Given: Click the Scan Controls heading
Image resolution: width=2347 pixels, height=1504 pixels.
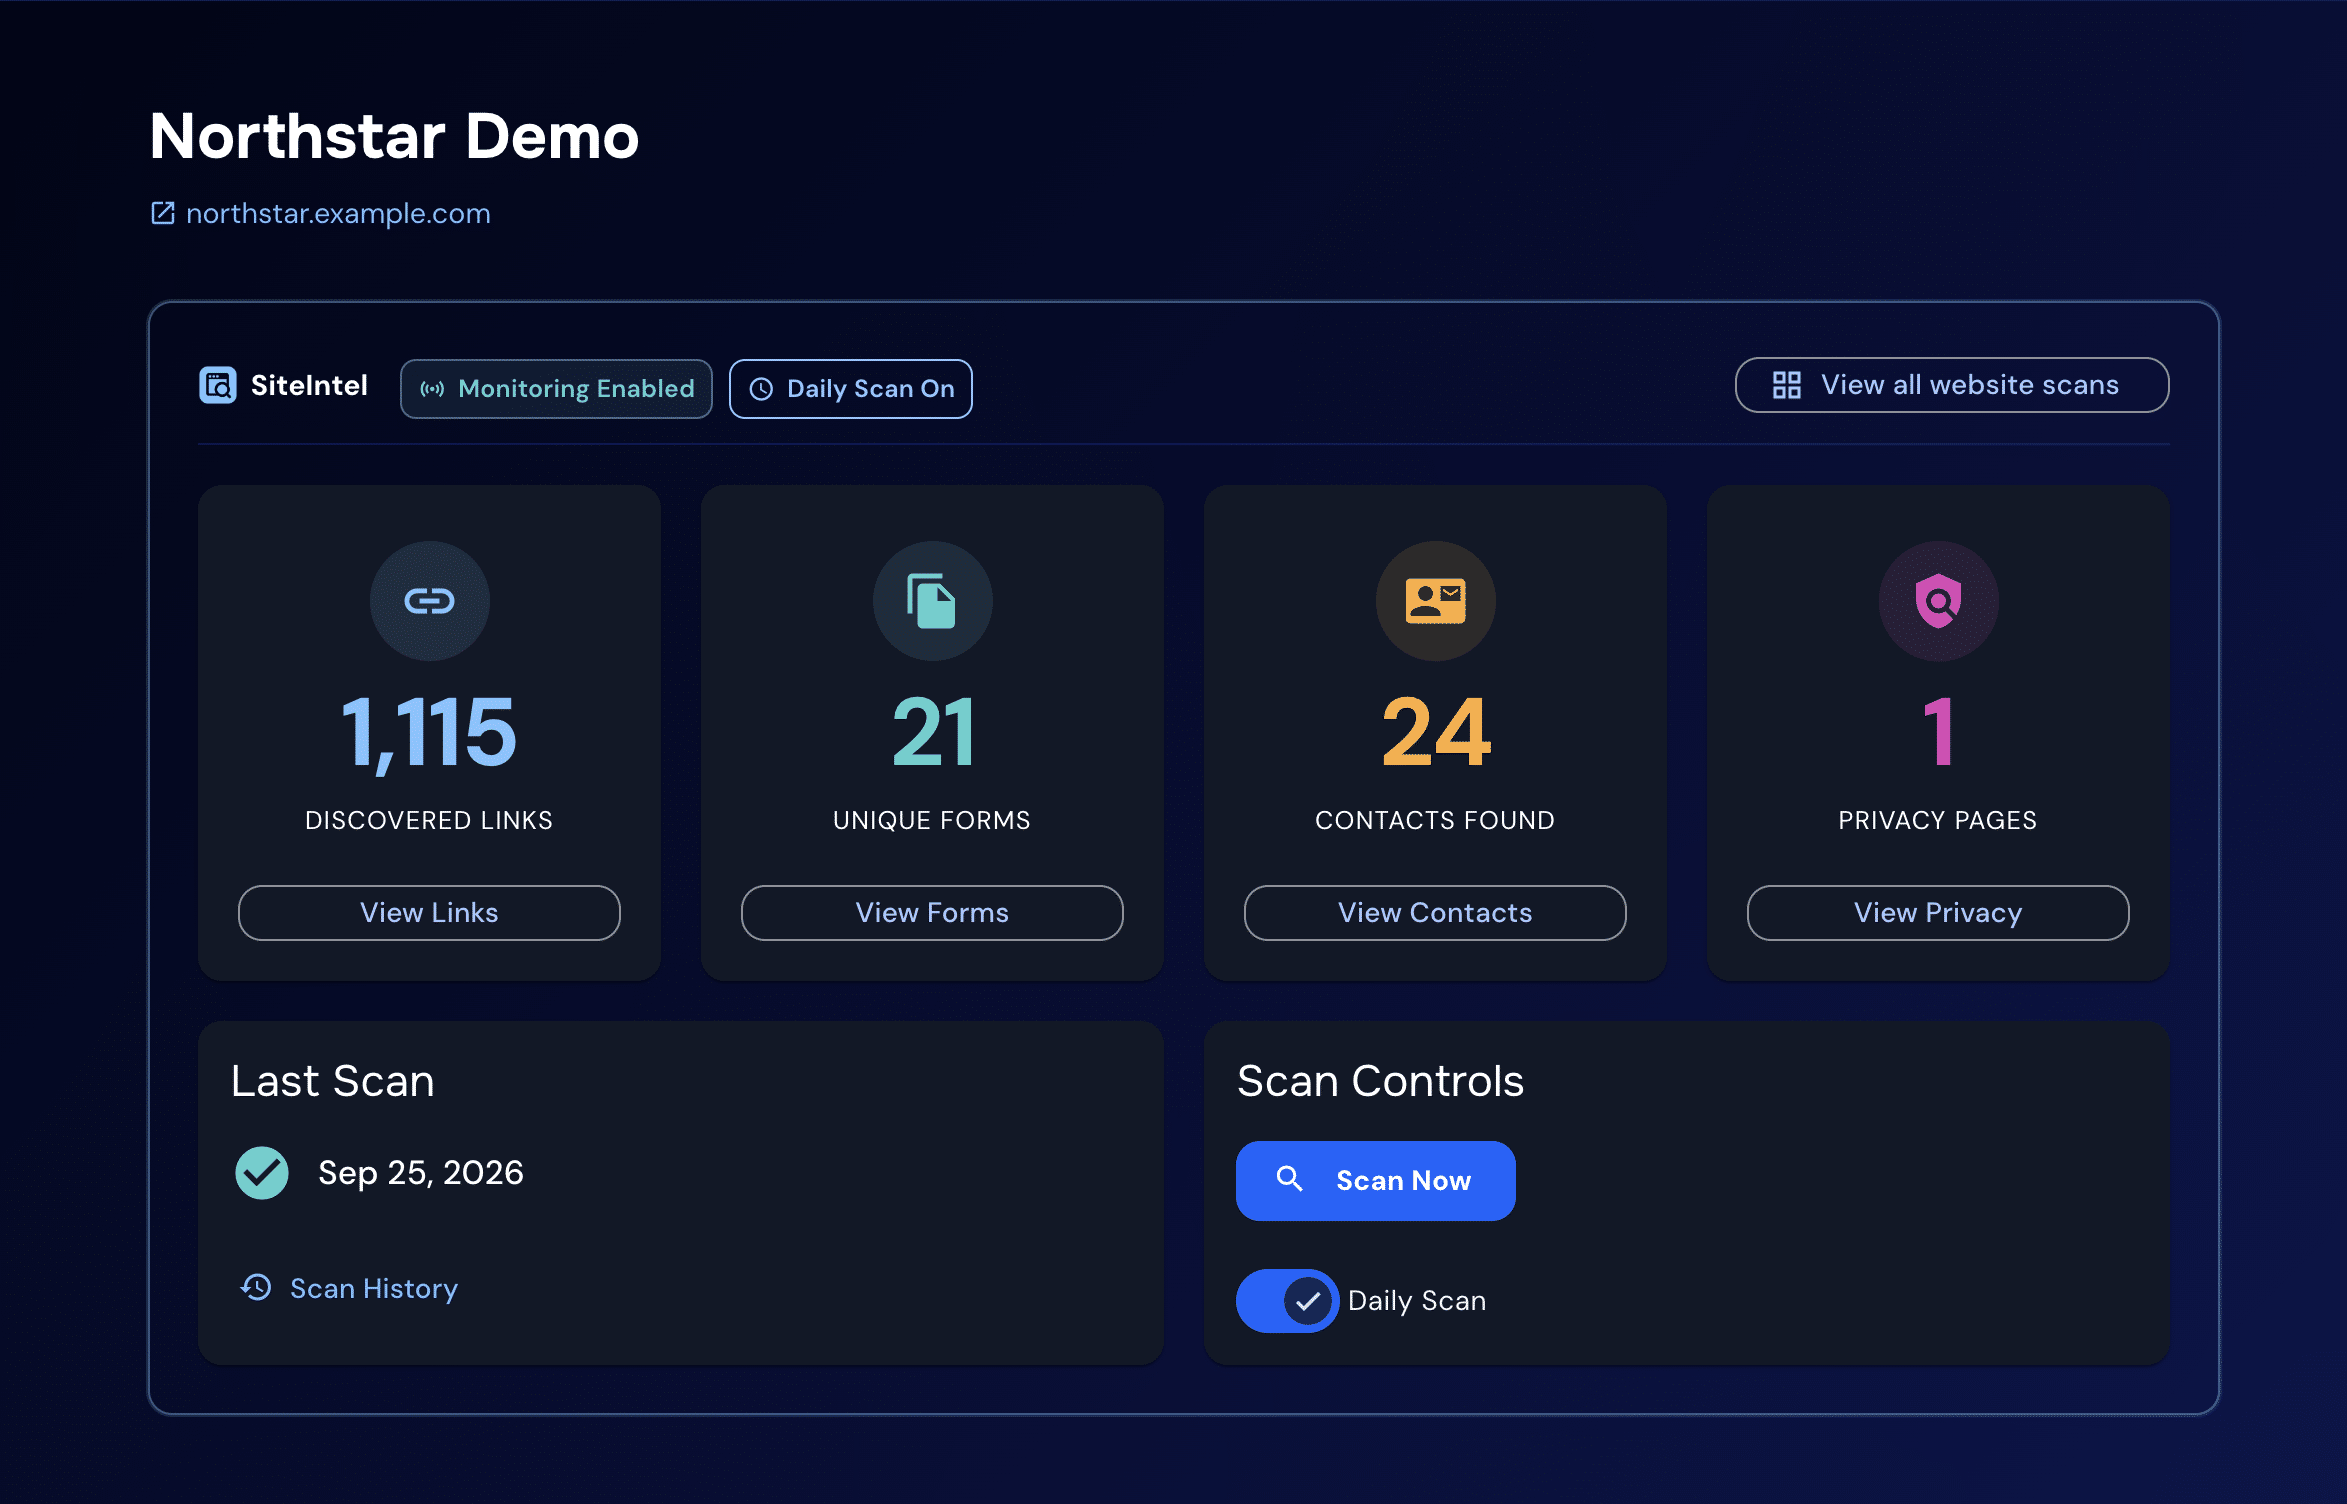Looking at the screenshot, I should [1381, 1081].
